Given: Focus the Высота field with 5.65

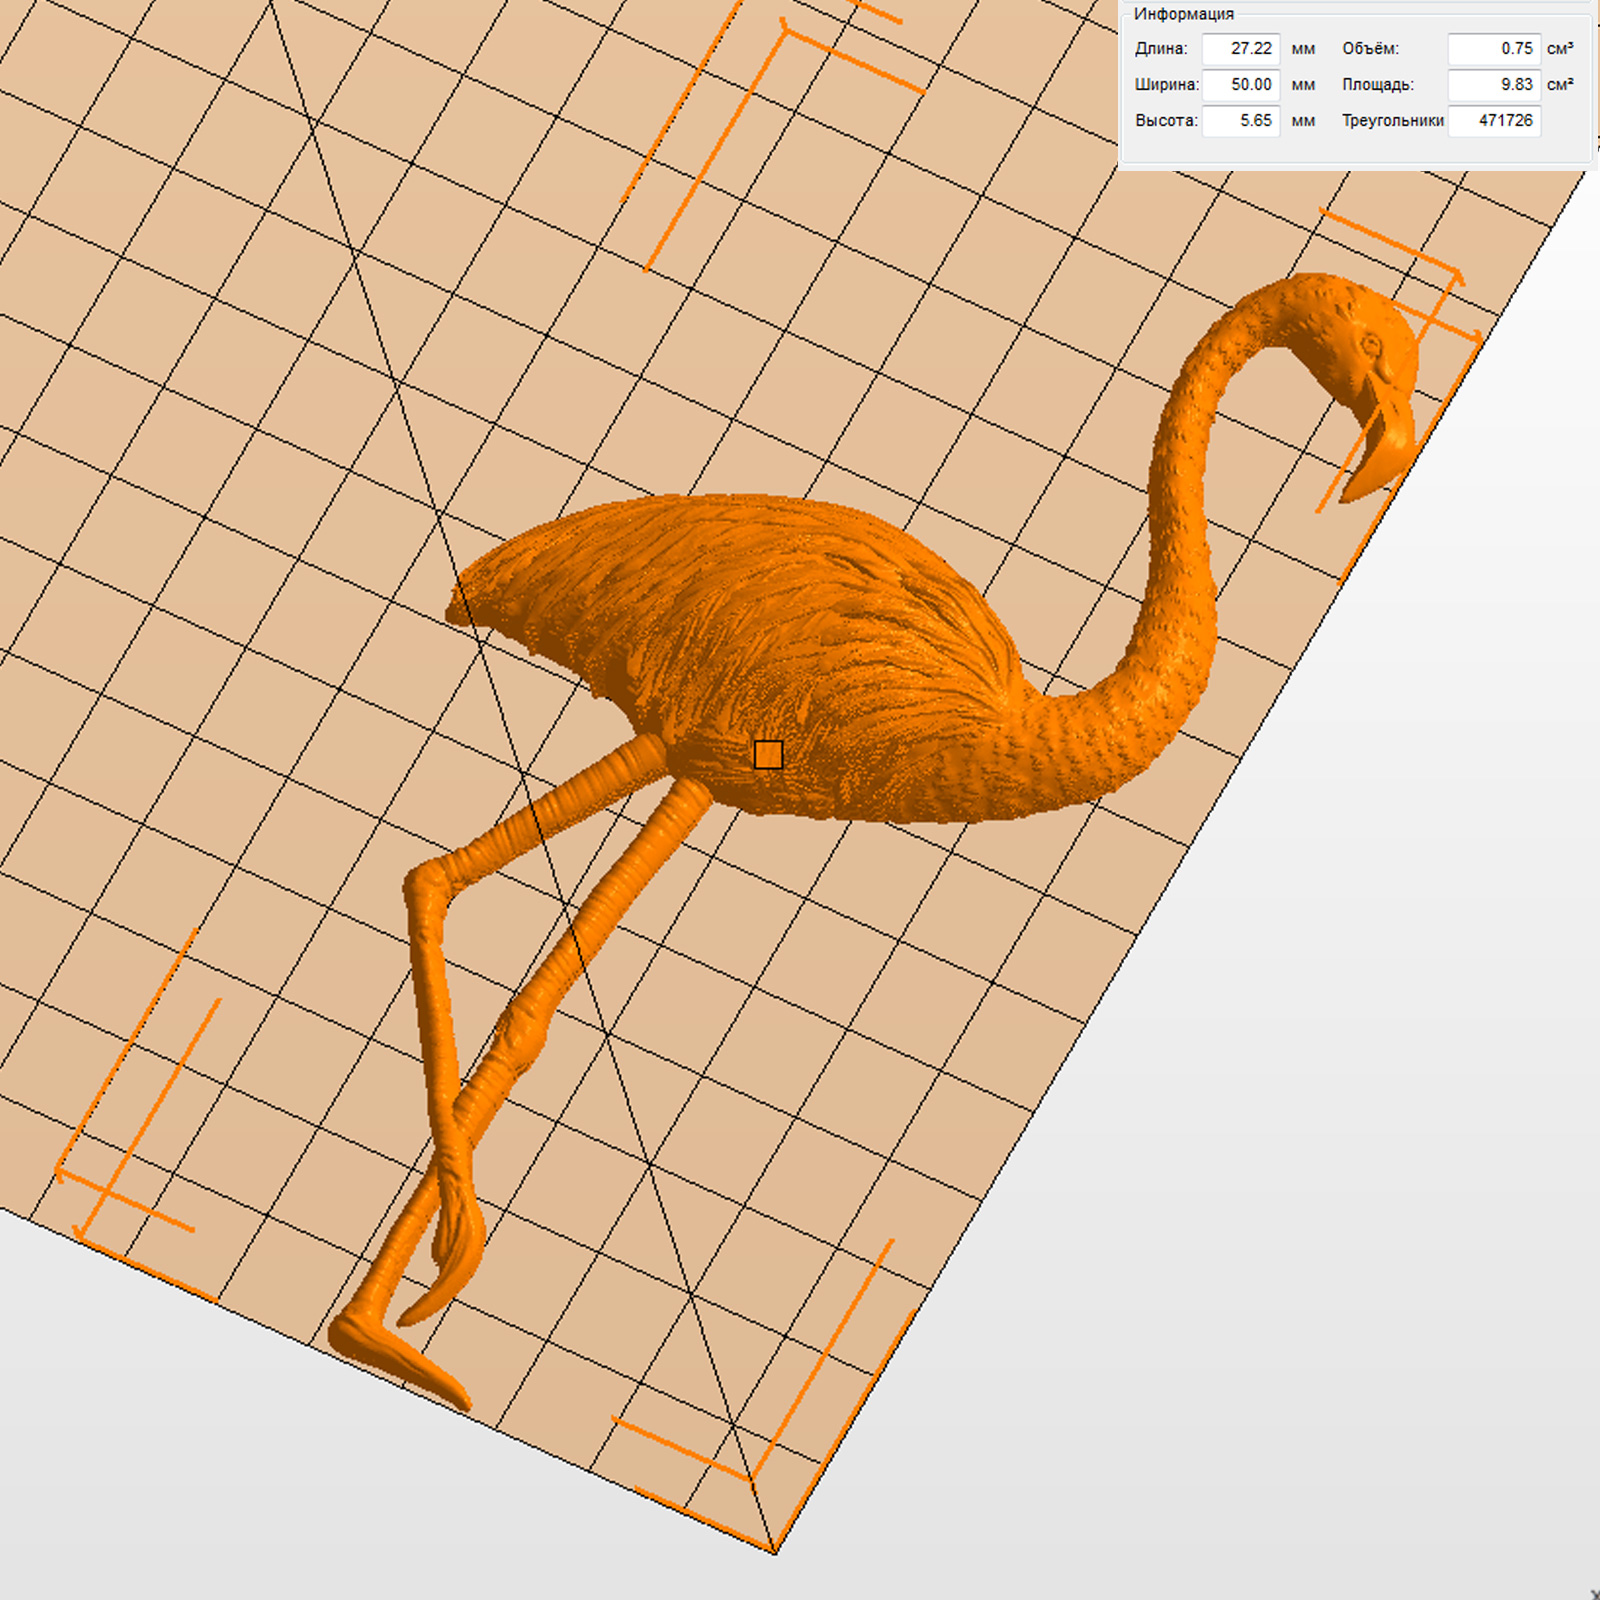Looking at the screenshot, I should pos(1240,121).
